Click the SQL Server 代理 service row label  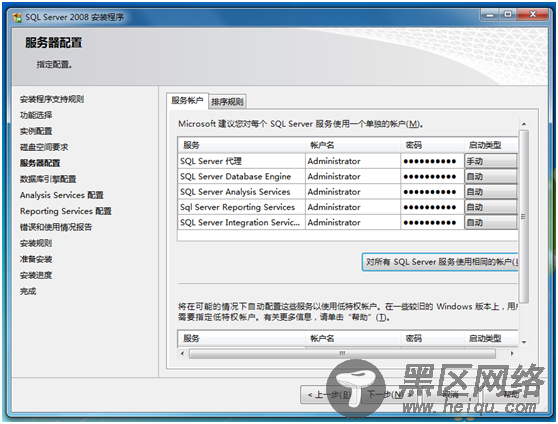(x=211, y=161)
